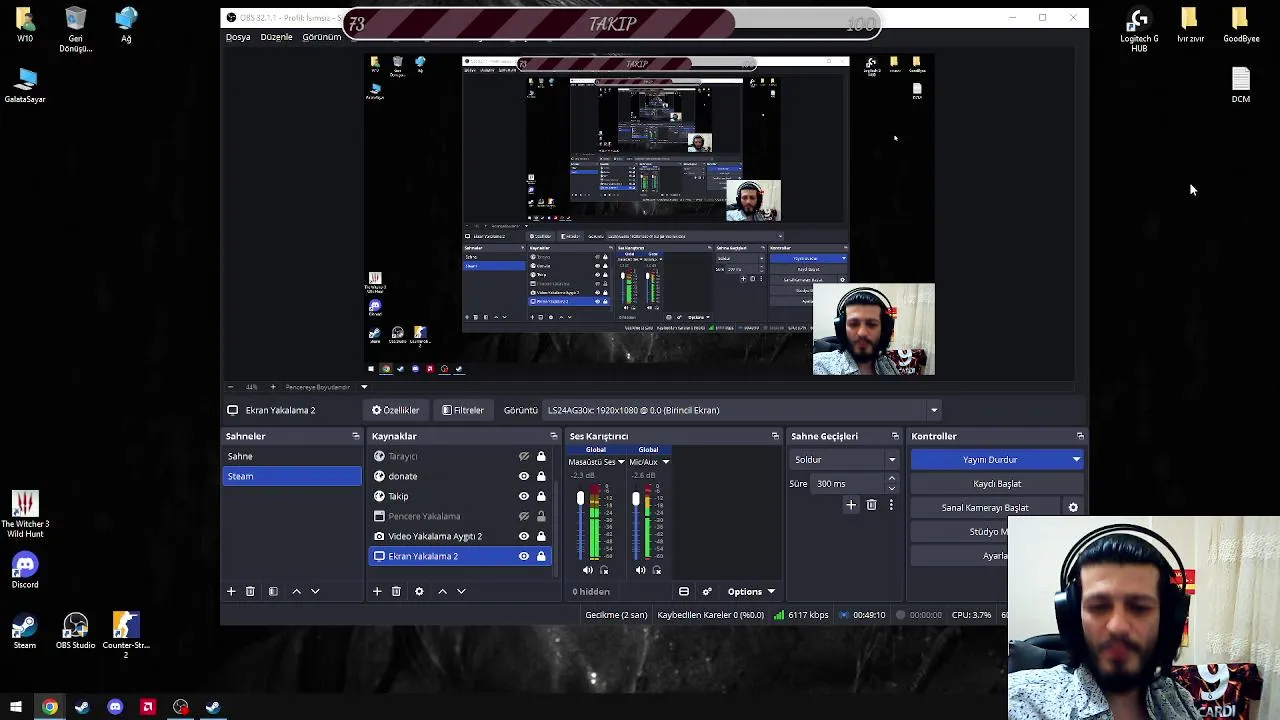Click the Masaüstü Ses volume slider

pos(580,524)
